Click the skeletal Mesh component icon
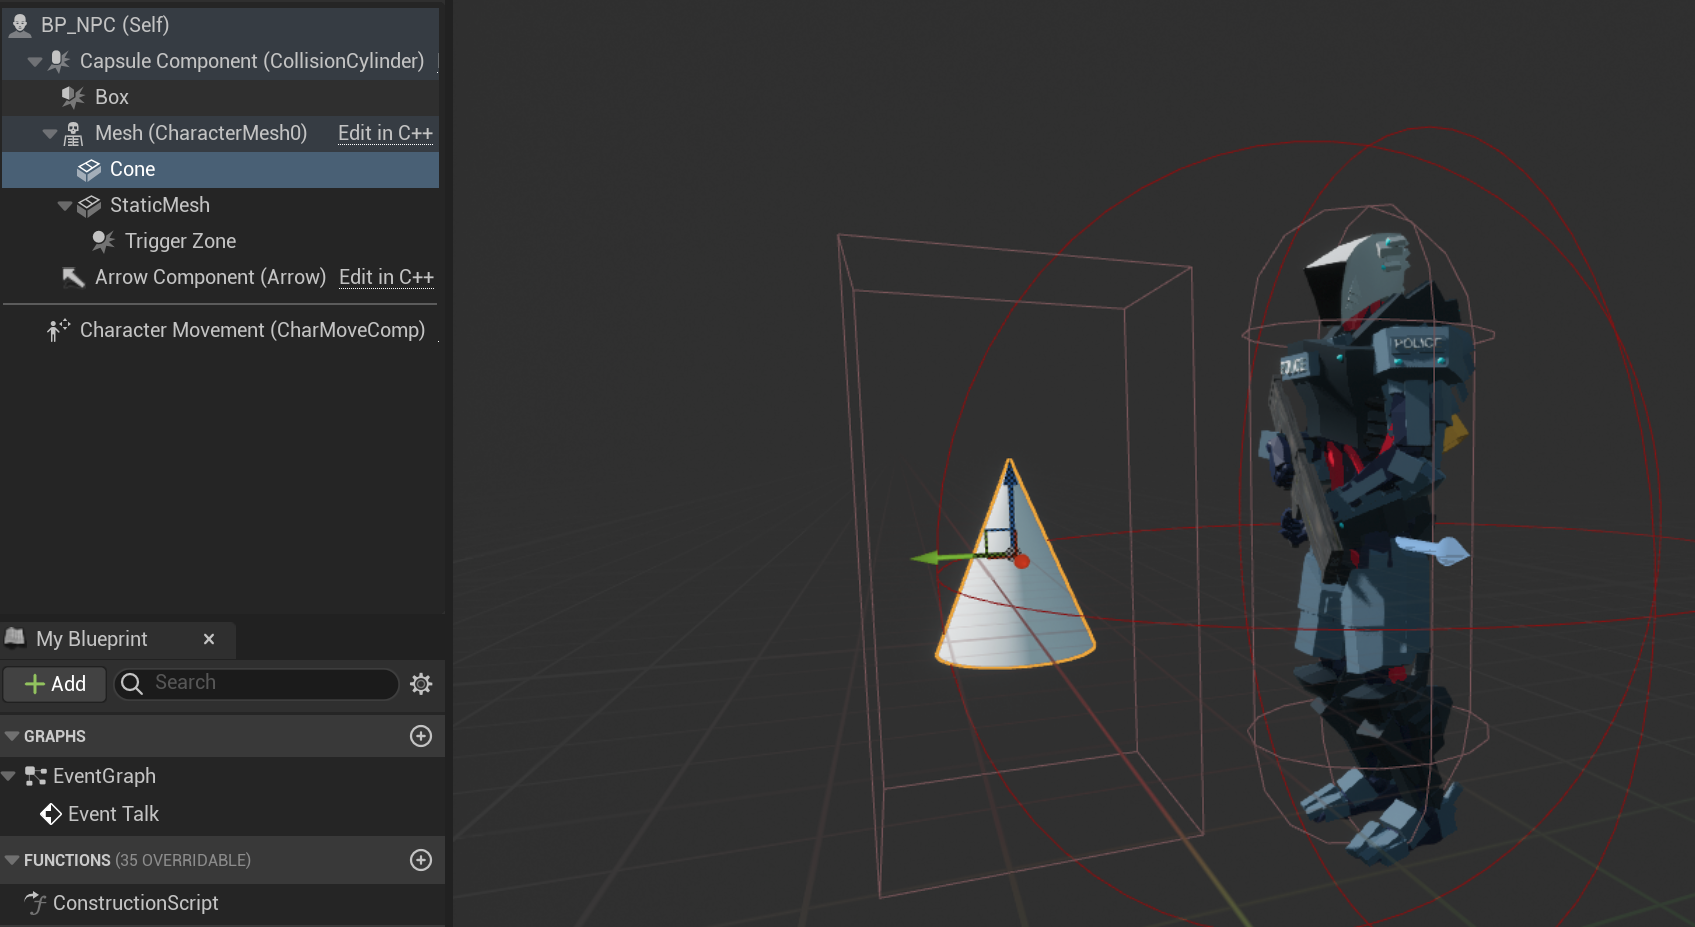The image size is (1695, 927). click(x=73, y=133)
